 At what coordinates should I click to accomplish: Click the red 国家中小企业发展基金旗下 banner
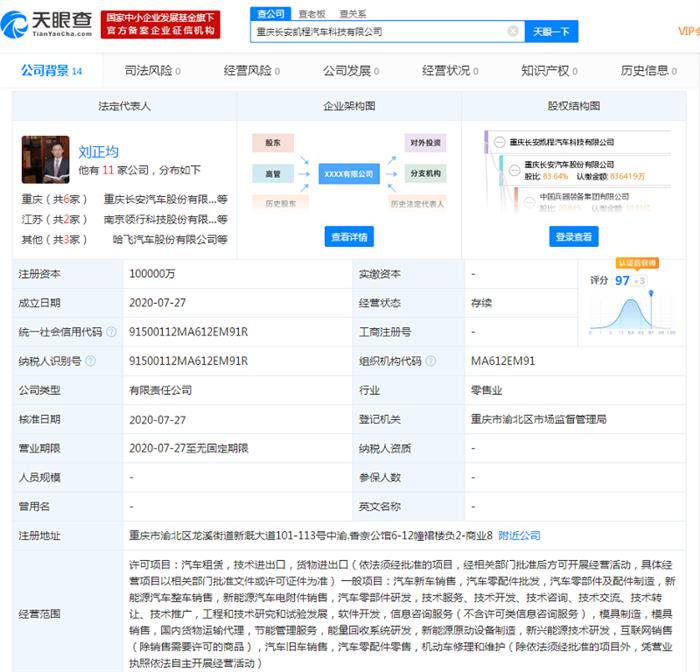160,25
